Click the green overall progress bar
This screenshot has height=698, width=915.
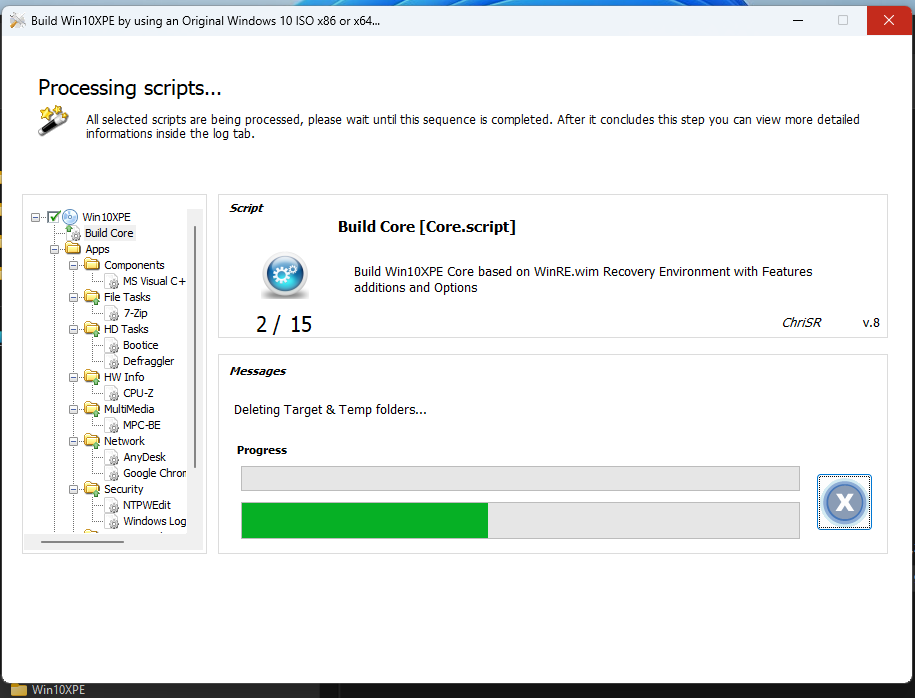[520, 520]
